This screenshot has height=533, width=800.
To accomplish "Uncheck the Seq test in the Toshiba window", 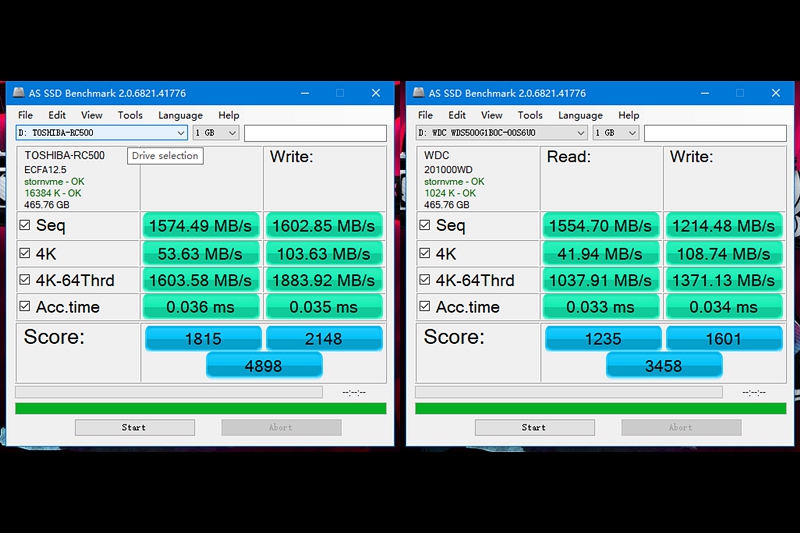I will click(24, 225).
